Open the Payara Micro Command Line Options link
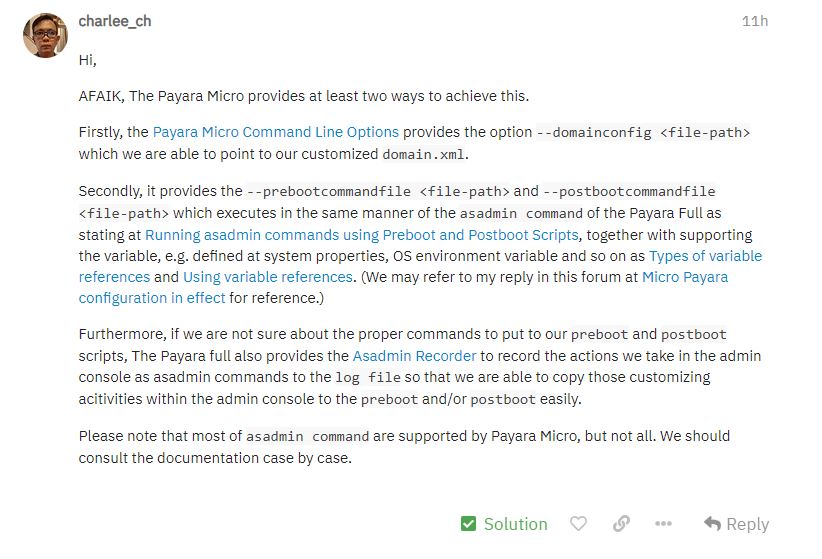822x559 pixels. tap(276, 132)
